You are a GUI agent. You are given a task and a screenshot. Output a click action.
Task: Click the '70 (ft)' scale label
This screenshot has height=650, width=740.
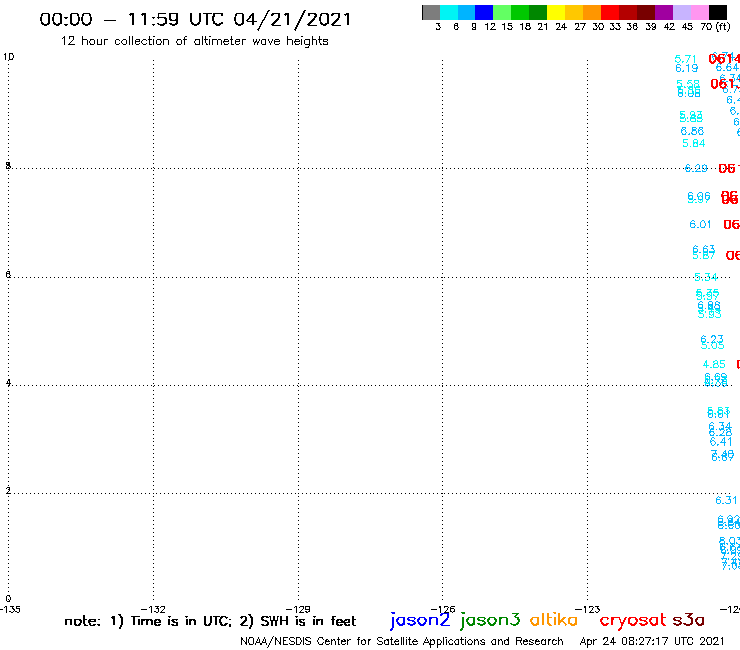click(715, 27)
